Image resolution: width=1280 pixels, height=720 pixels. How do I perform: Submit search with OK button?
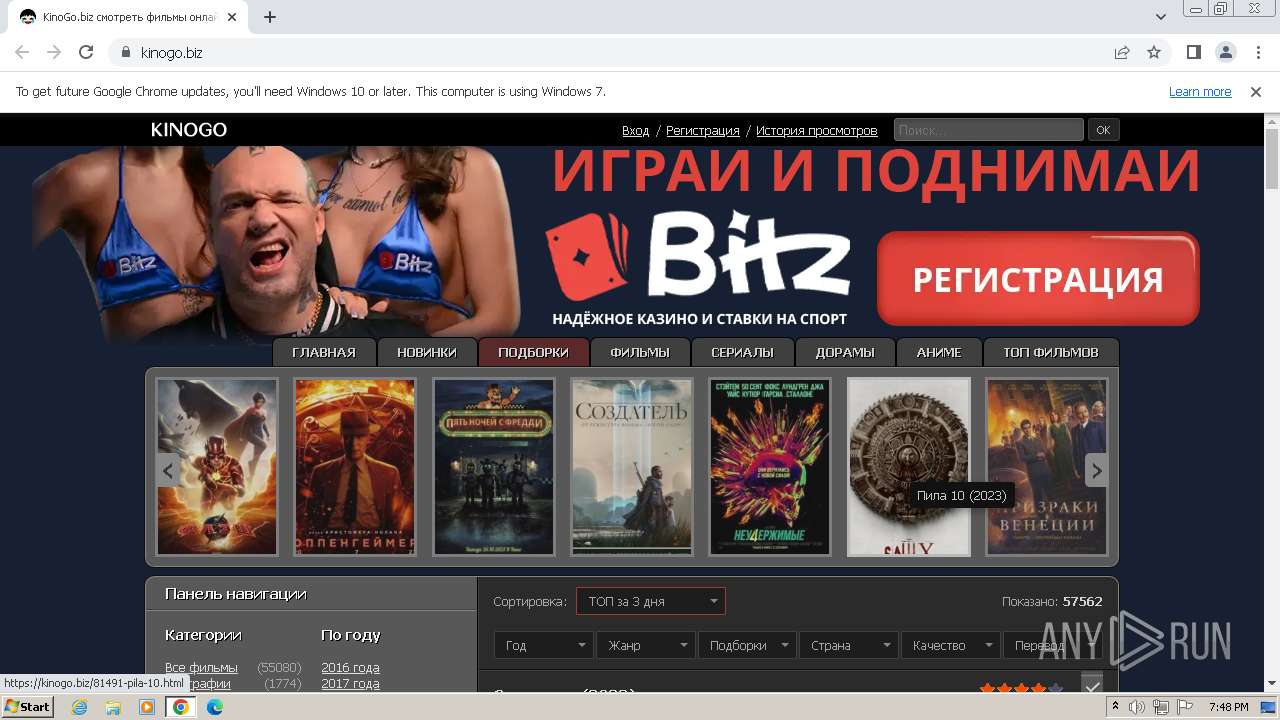1103,130
